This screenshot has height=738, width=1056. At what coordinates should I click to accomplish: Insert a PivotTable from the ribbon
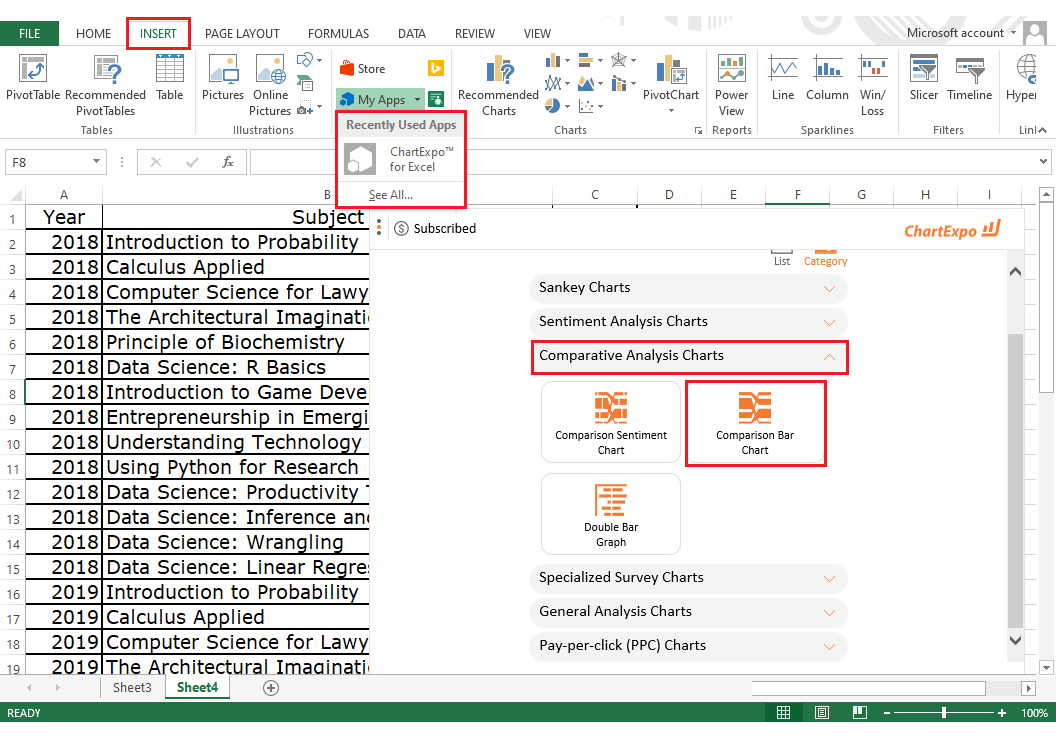[33, 79]
